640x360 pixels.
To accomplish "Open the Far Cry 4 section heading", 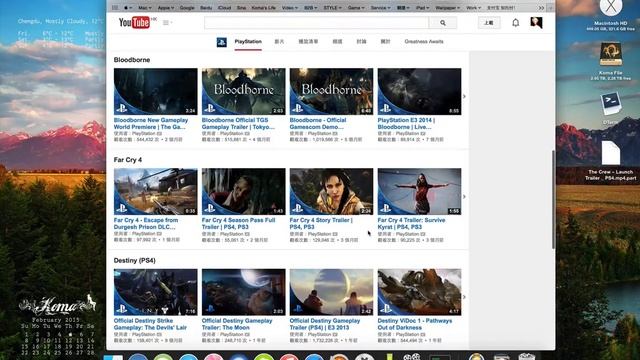I will coord(128,160).
